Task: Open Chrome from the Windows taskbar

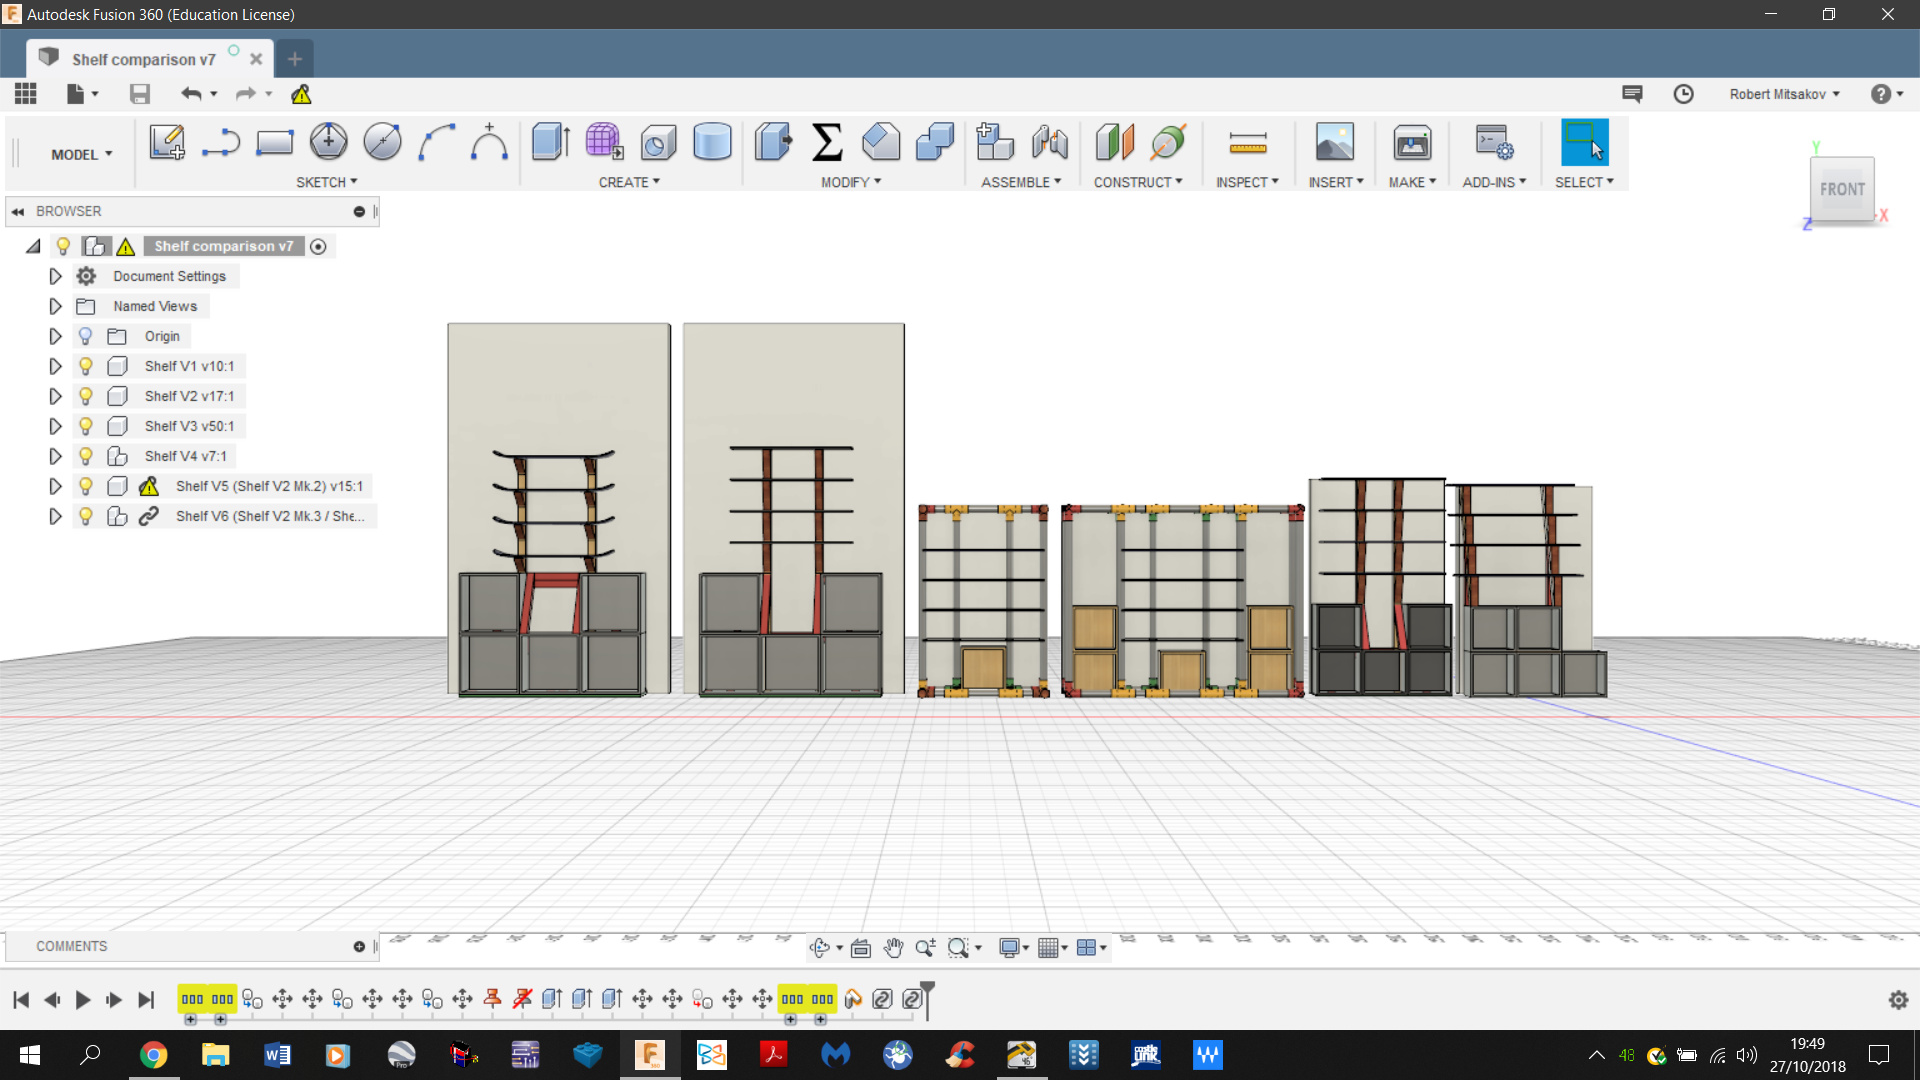Action: point(153,1055)
